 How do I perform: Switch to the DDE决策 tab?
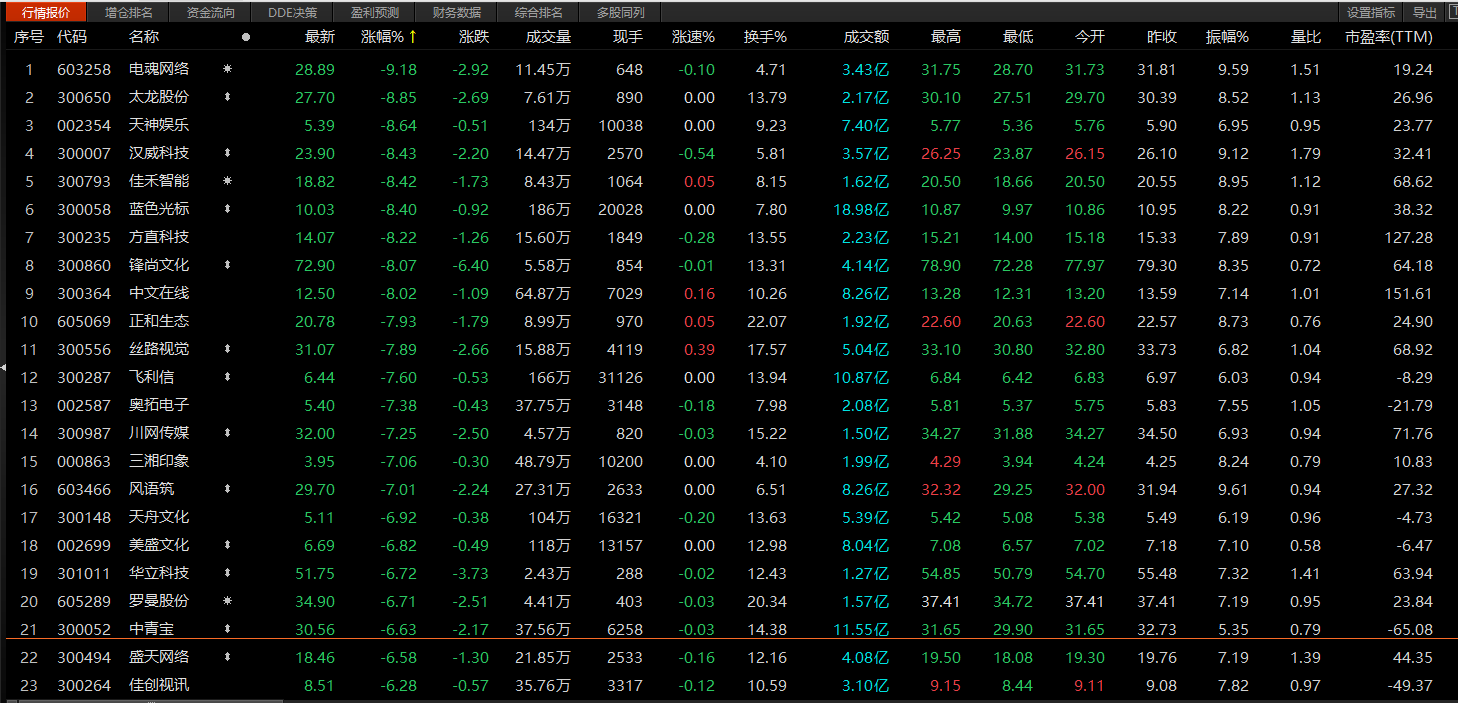click(293, 13)
